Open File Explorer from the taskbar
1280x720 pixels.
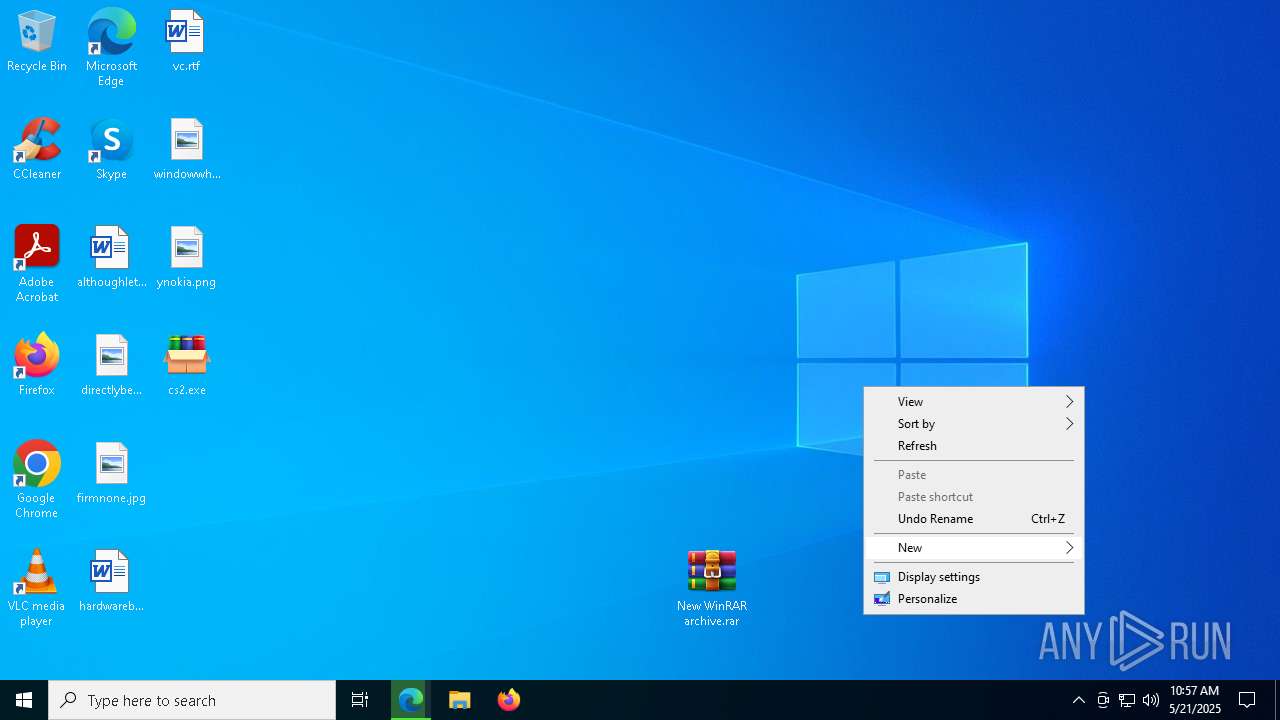coord(460,700)
